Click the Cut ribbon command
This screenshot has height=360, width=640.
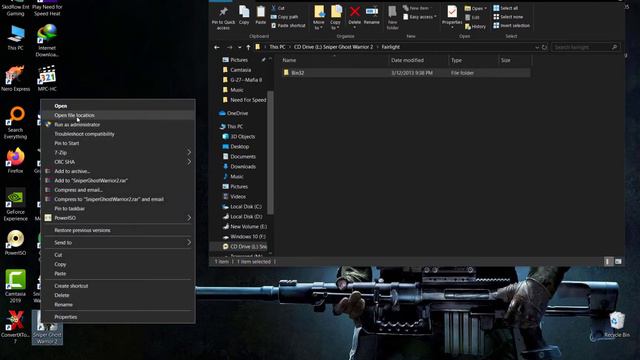(278, 8)
